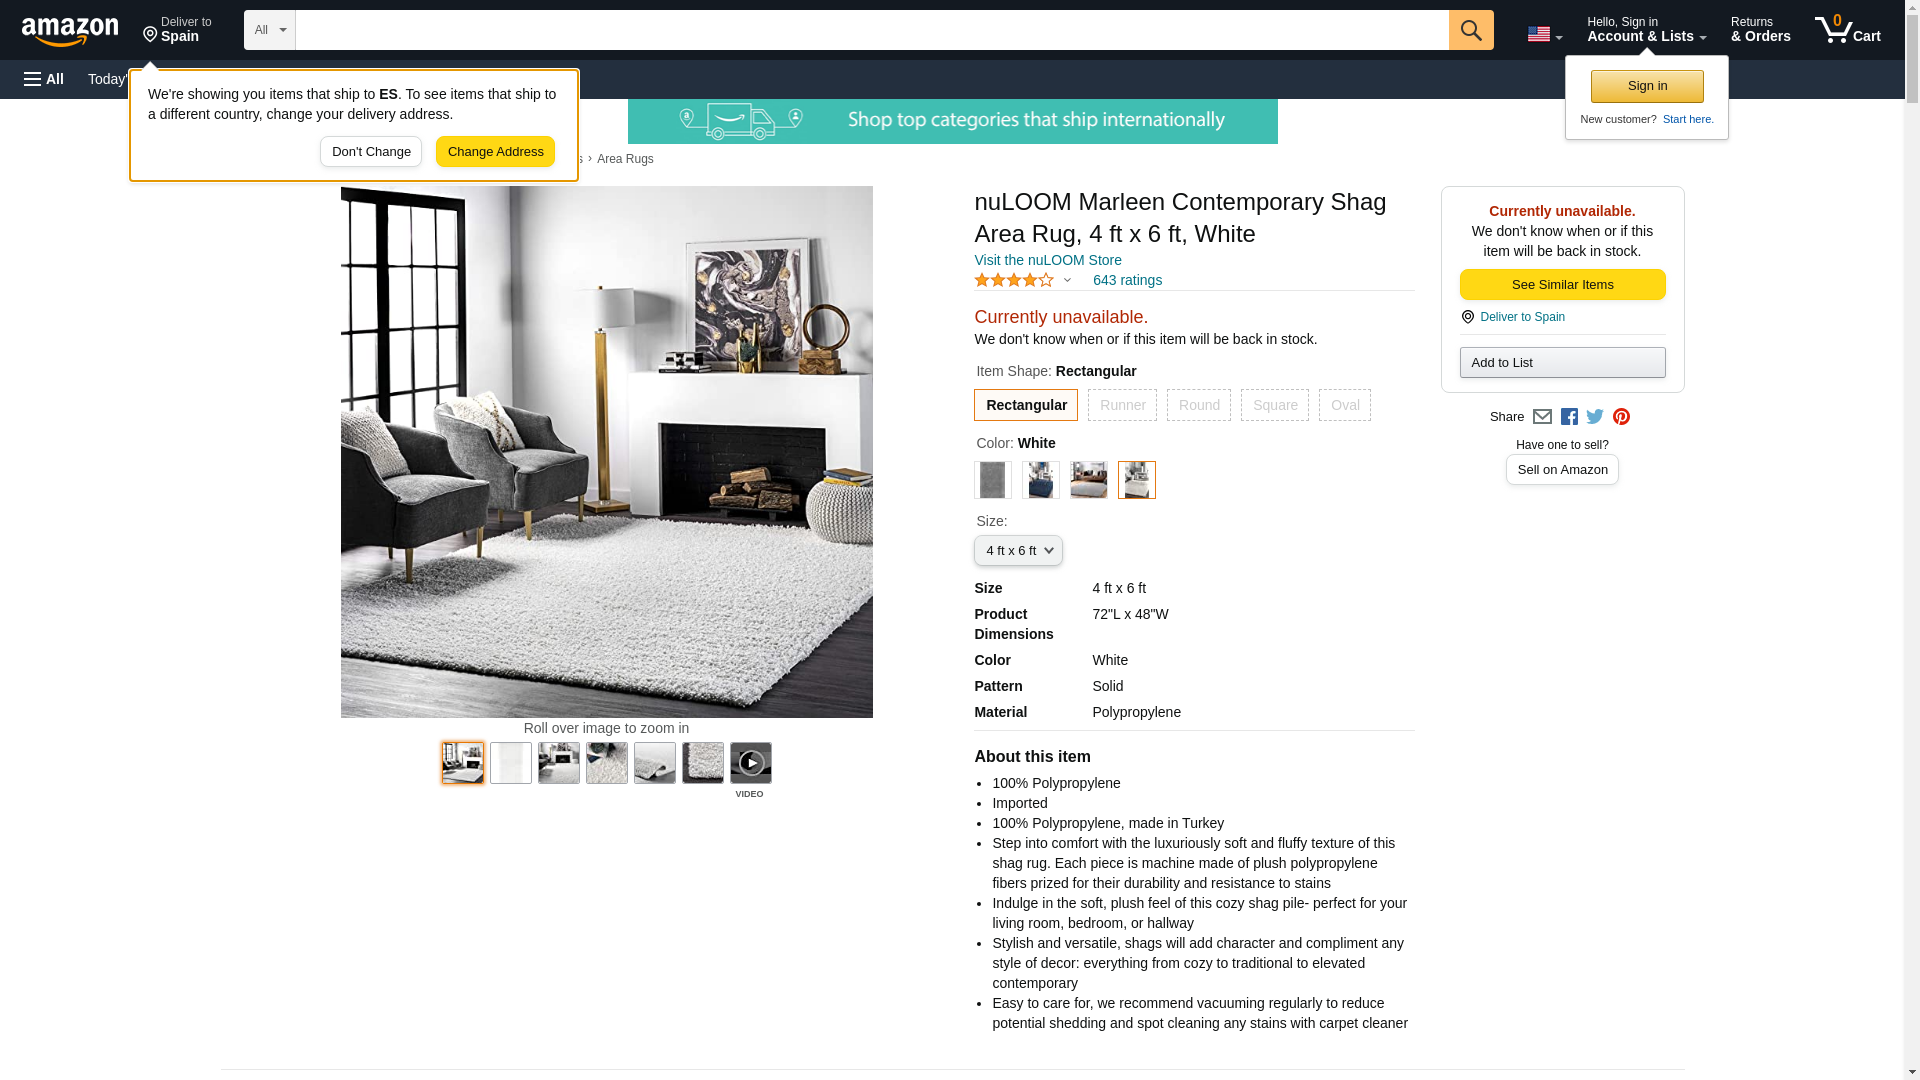Click into the Amazon search field
Viewport: 1920px width, 1080px height.
coord(872,30)
